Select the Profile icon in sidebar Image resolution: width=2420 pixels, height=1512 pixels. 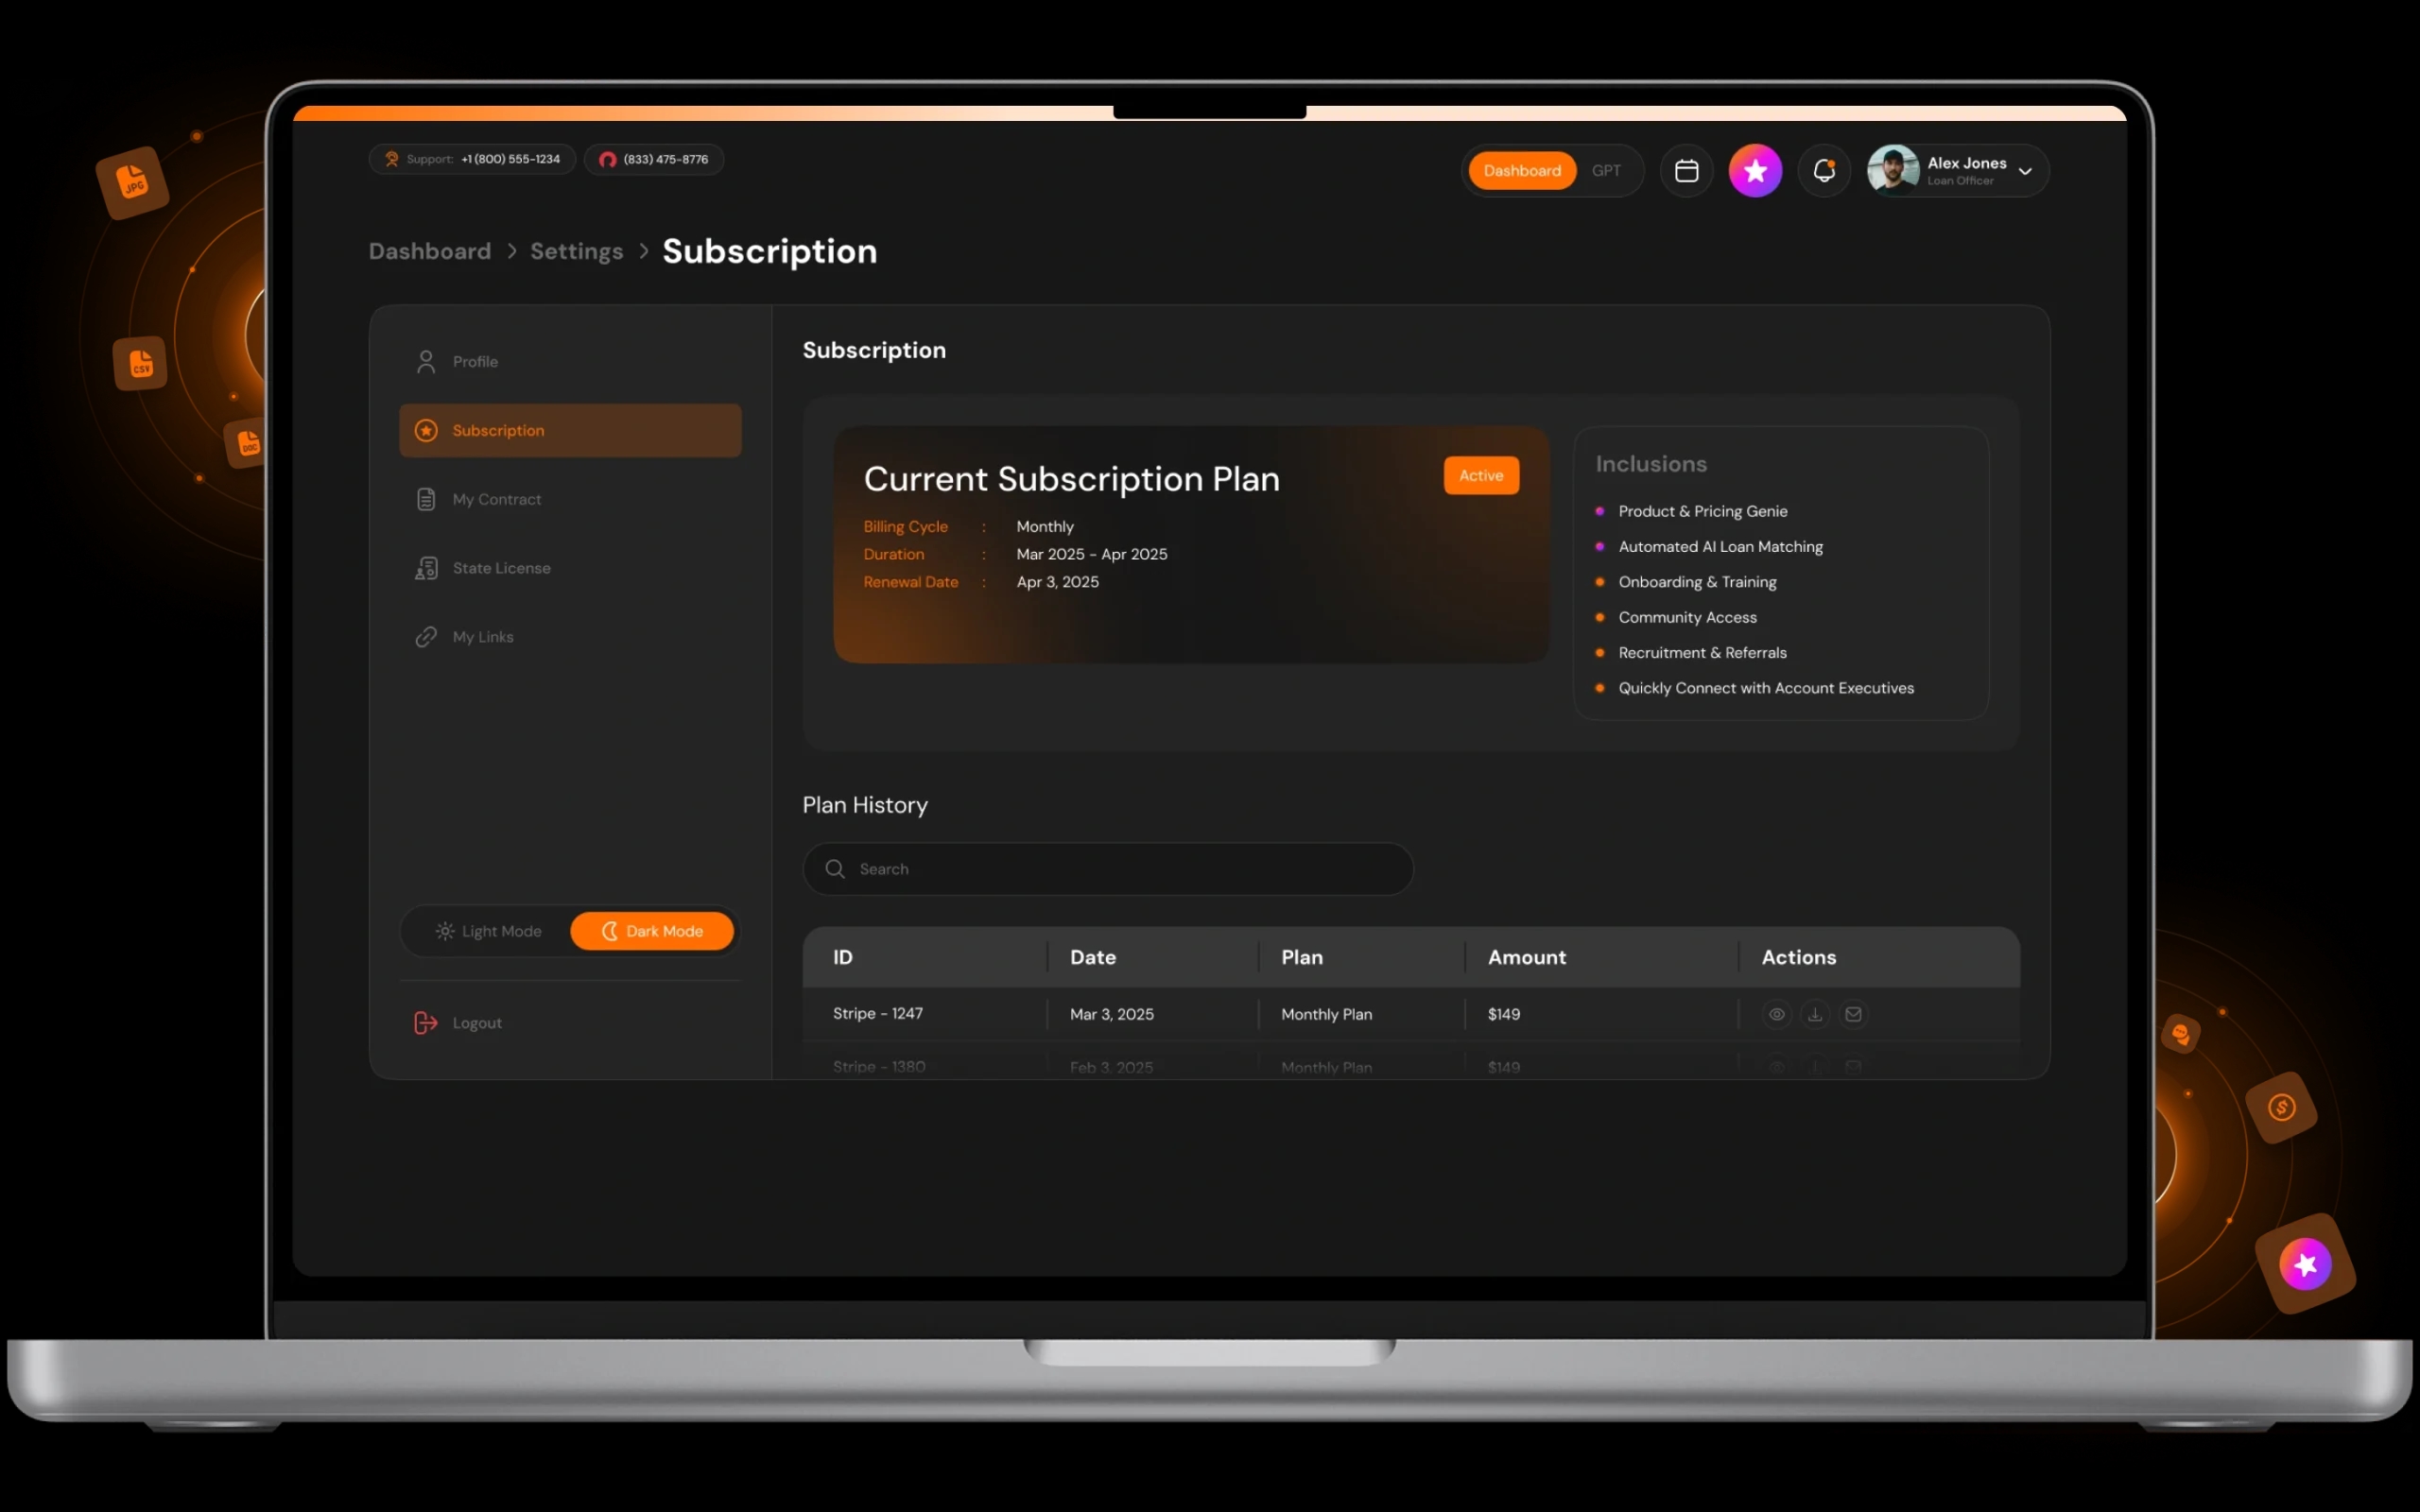[426, 361]
